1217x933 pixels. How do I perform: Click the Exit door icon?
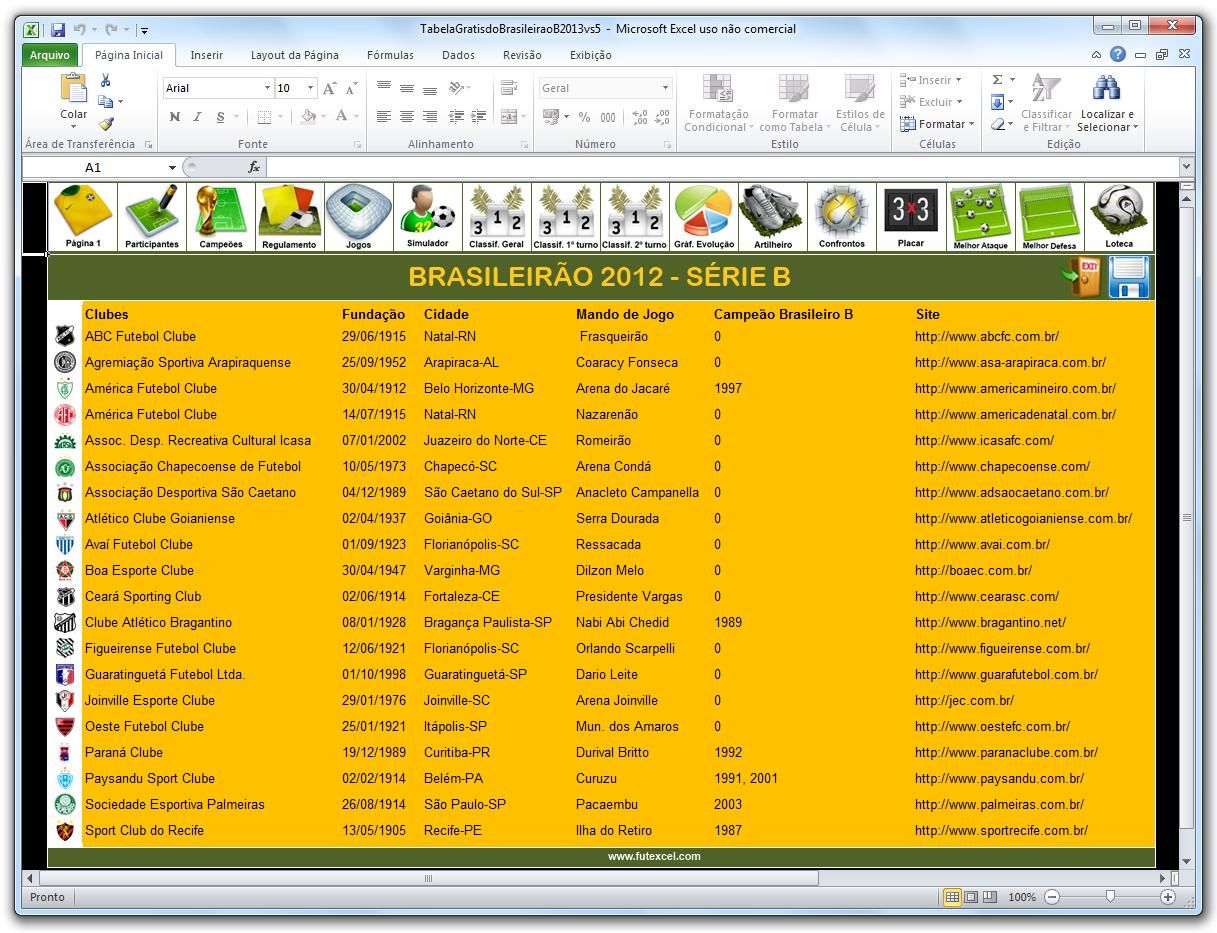1082,277
